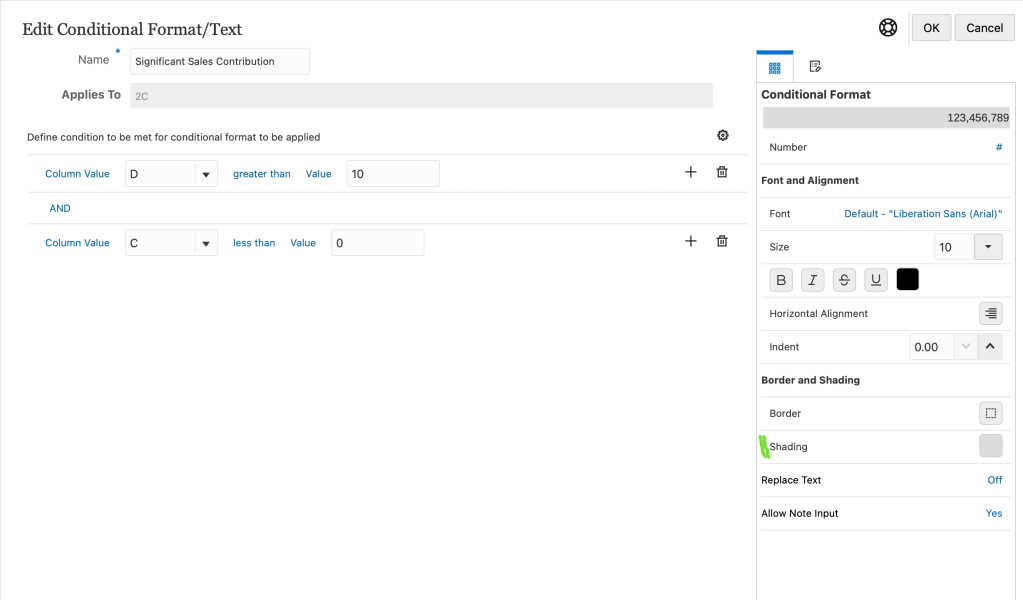Increase the Indent value with up arrow
The width and height of the screenshot is (1023, 600).
pos(989,347)
